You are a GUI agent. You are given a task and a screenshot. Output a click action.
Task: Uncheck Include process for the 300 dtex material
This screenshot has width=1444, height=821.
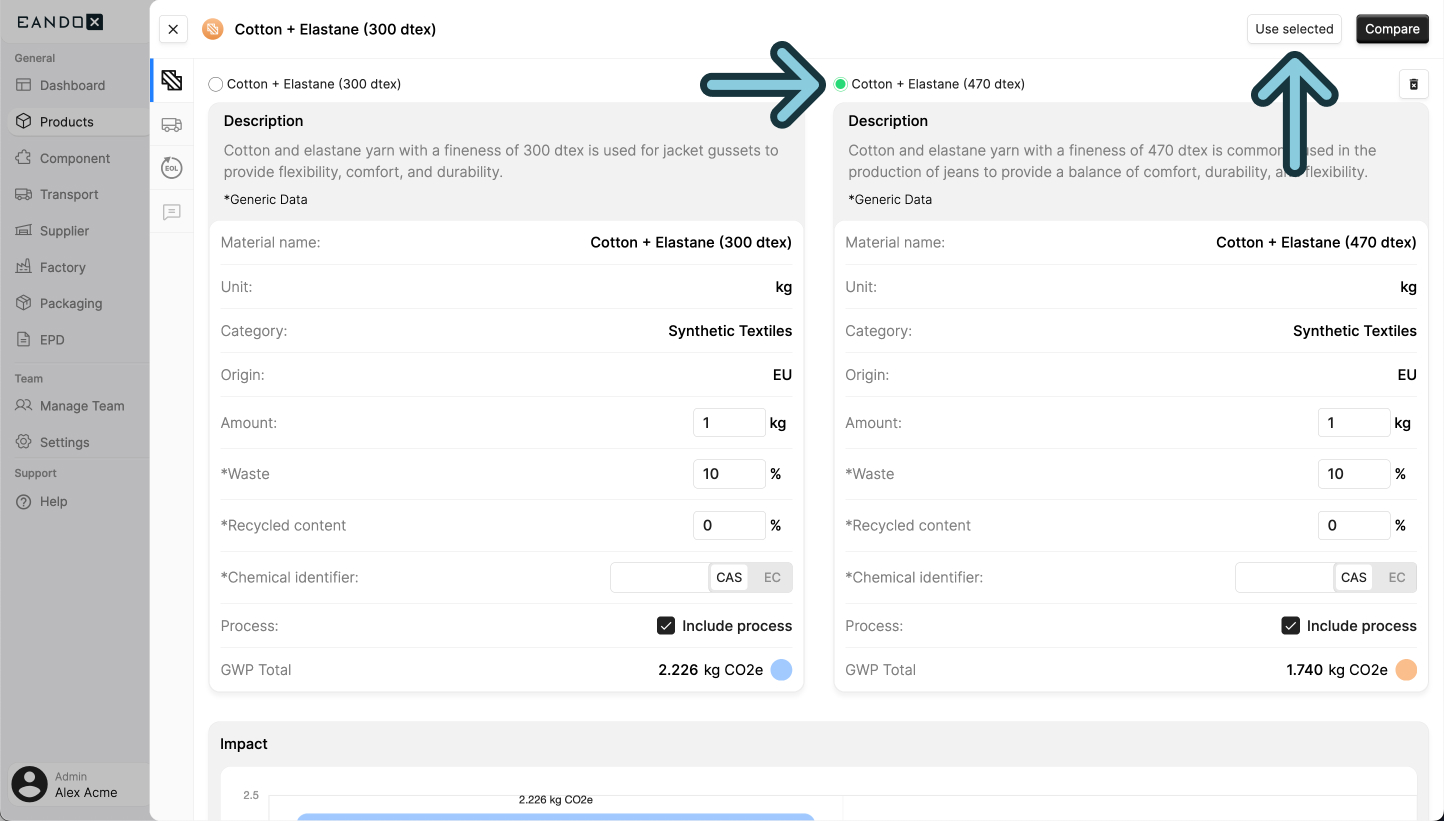666,625
